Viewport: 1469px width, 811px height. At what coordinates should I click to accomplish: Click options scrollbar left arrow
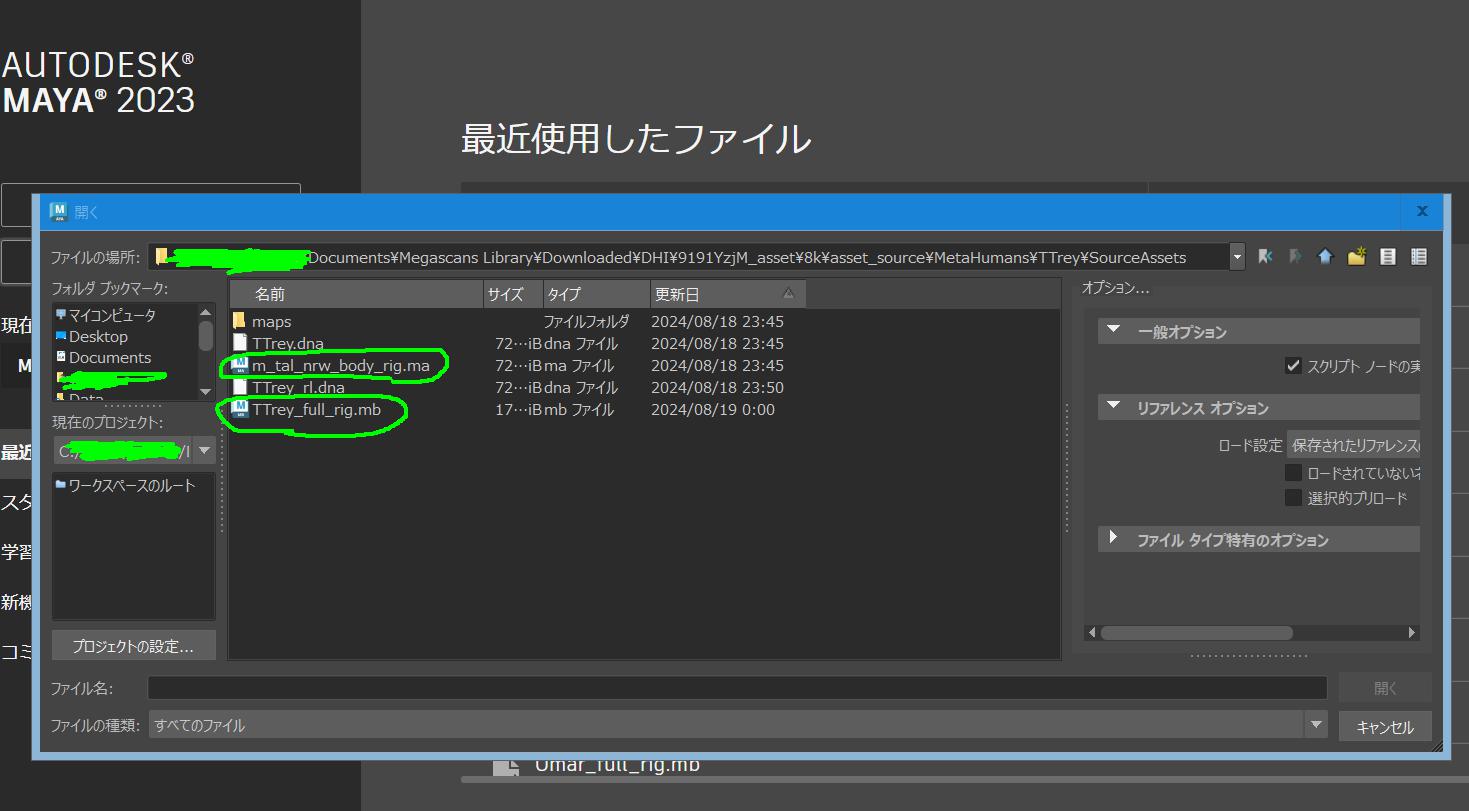[1092, 632]
